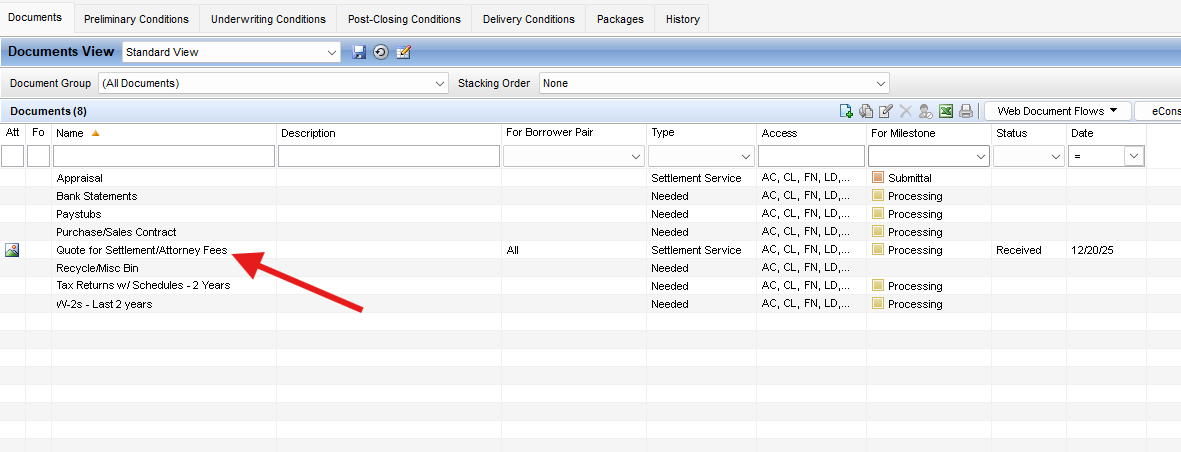Click the Status column header

click(1028, 133)
